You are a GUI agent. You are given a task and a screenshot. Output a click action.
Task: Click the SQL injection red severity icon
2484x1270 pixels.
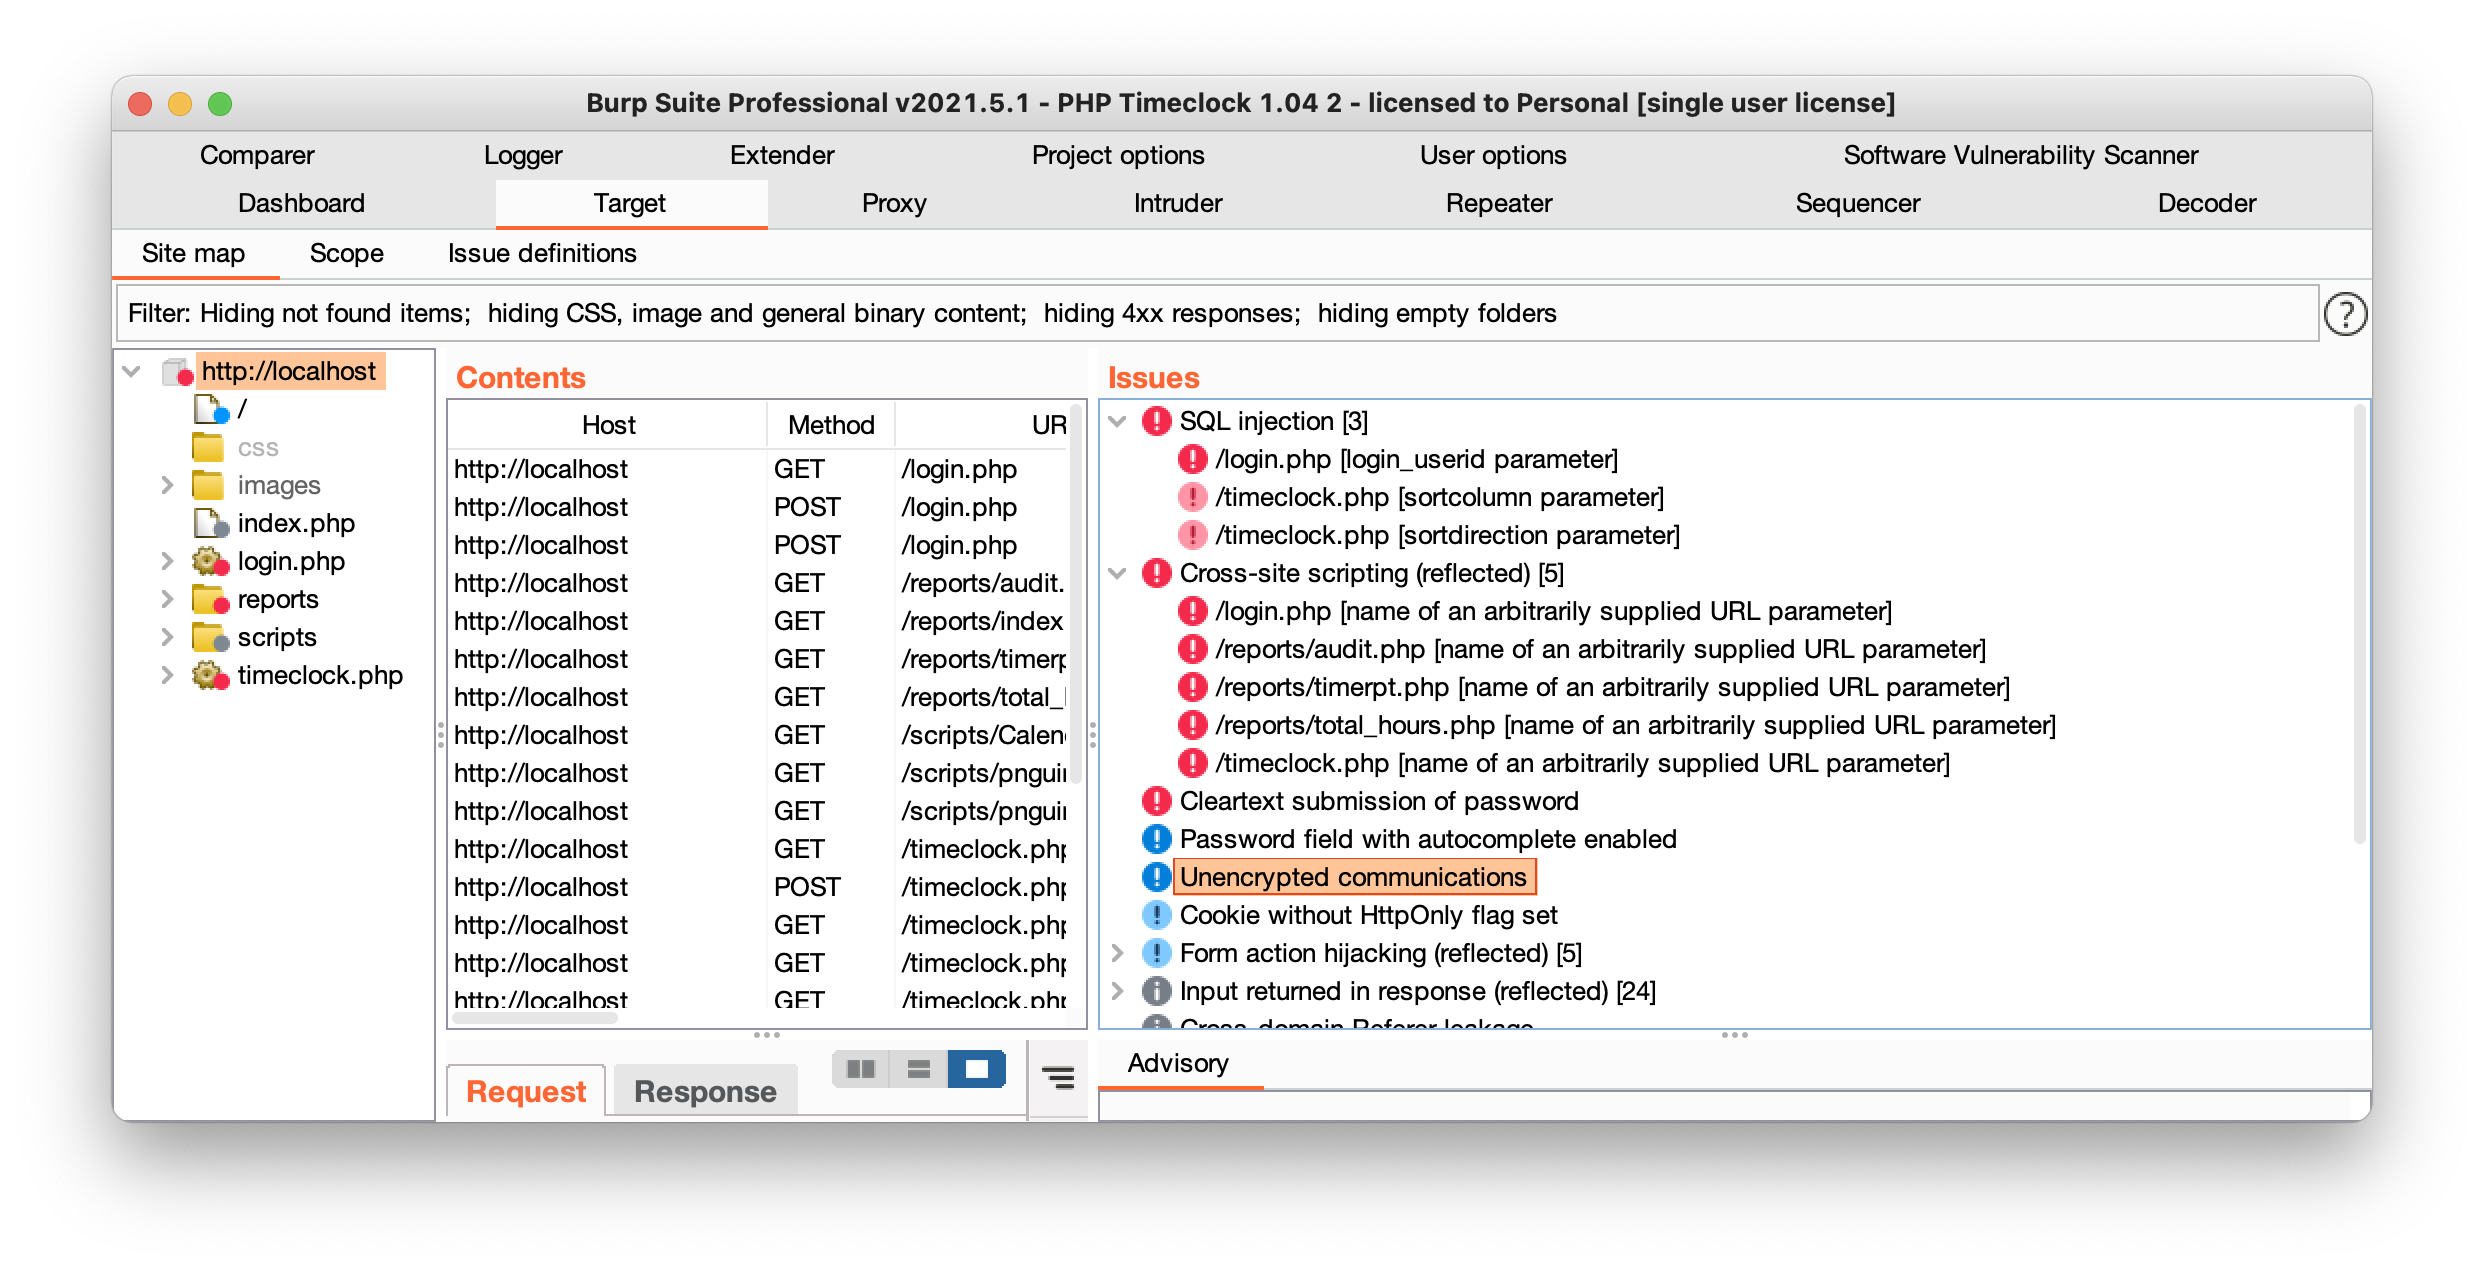[x=1156, y=421]
